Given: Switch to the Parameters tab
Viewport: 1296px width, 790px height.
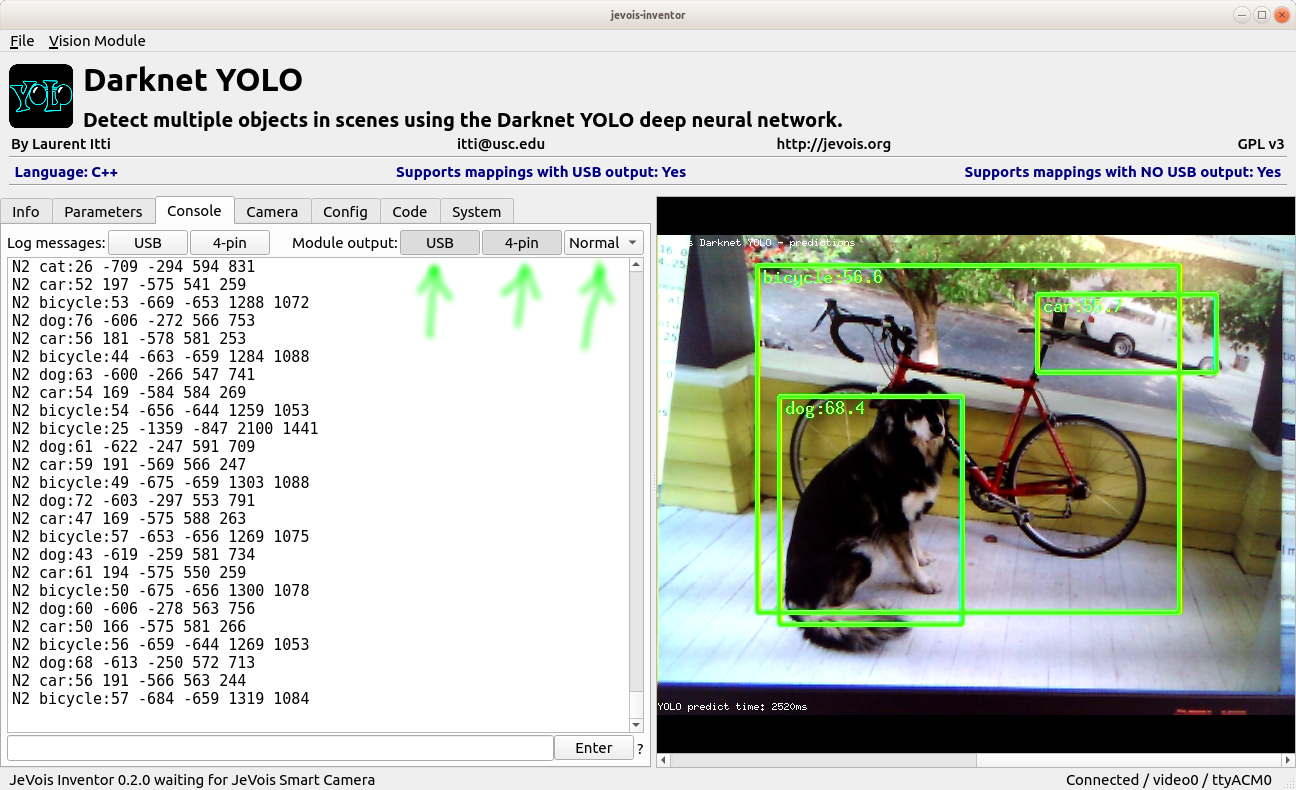Looking at the screenshot, I should (103, 211).
